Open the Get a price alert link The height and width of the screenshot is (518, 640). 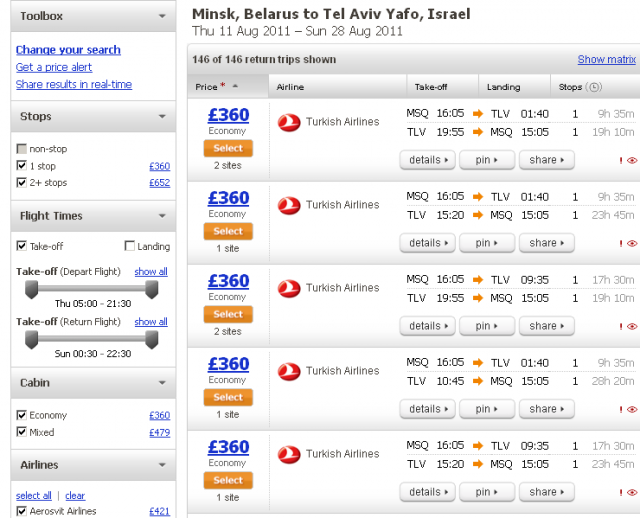coord(54,67)
